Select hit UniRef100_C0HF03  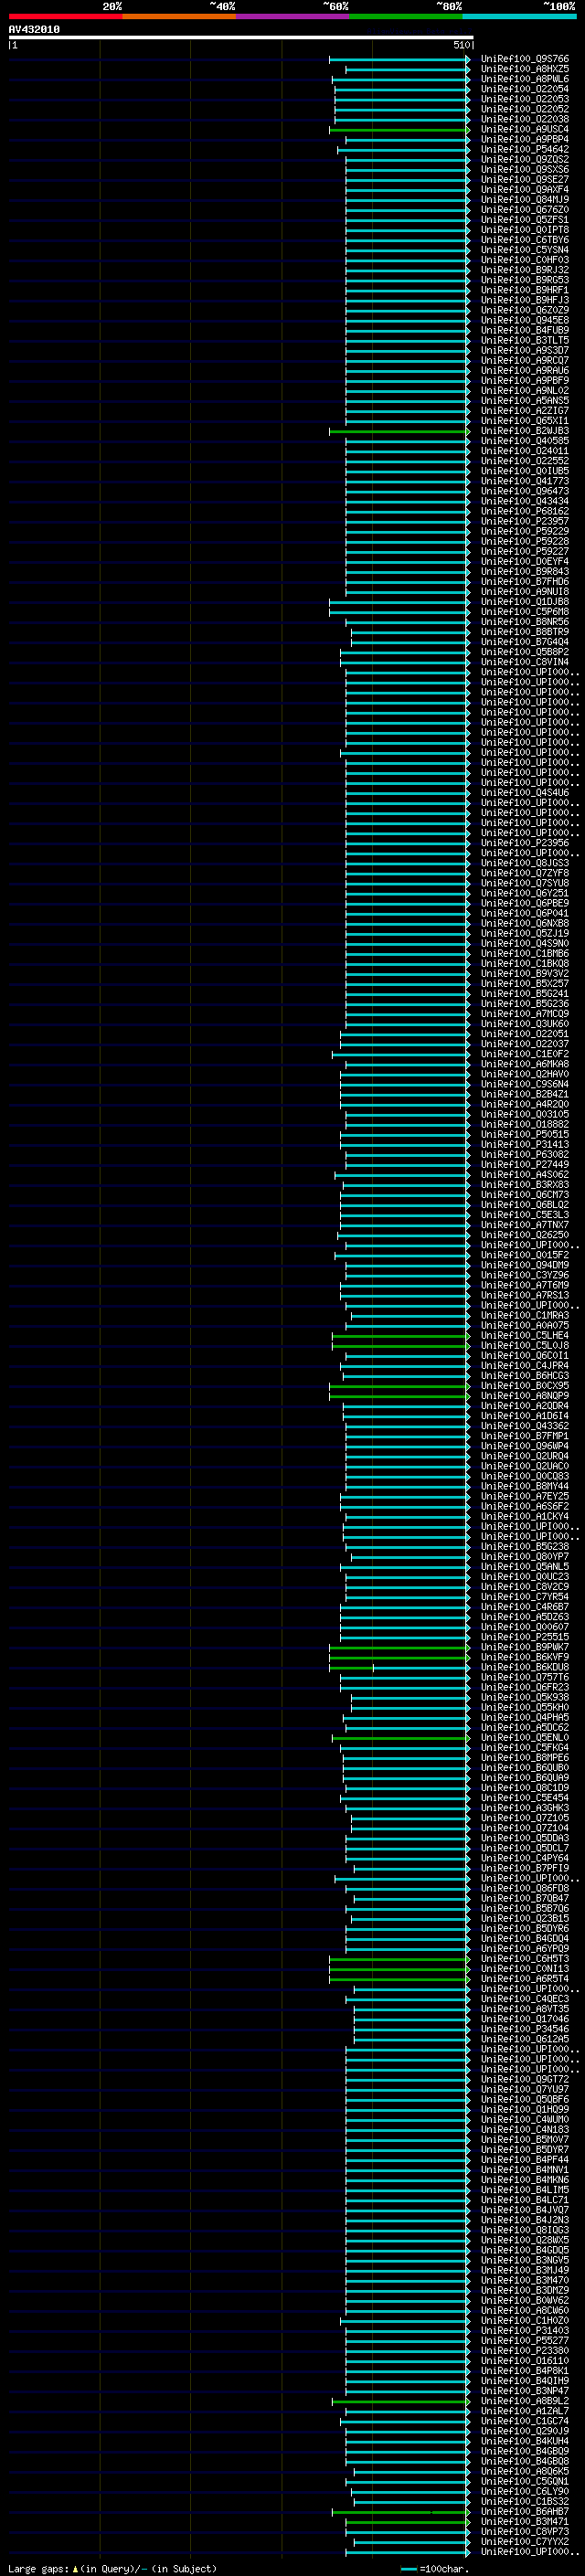coord(524,261)
